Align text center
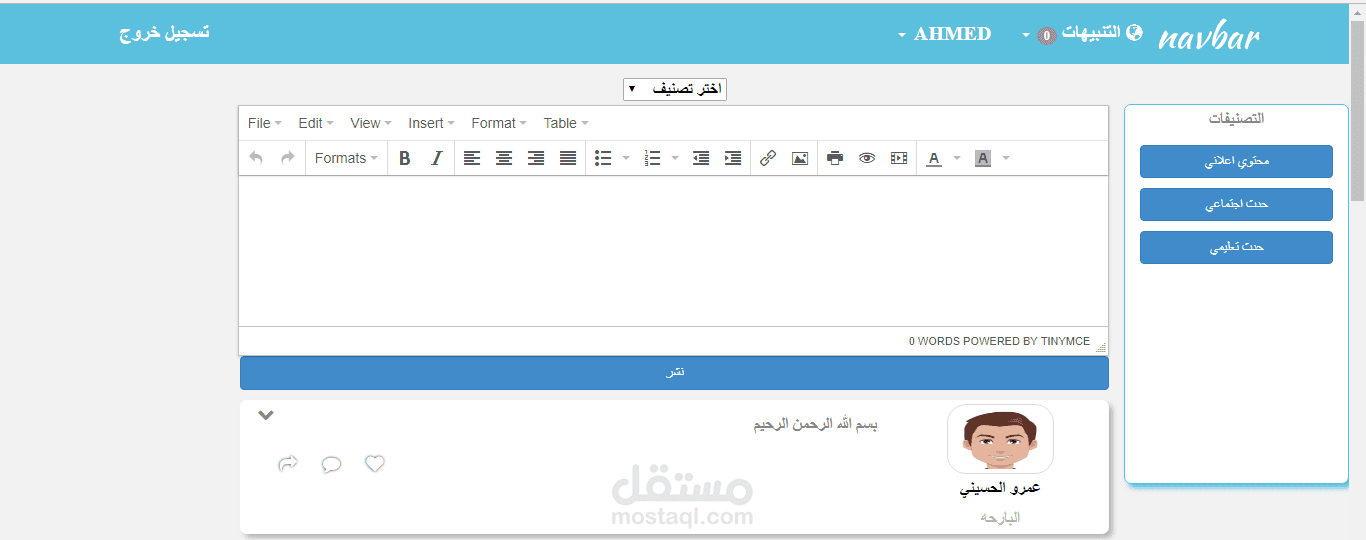Screen dimensions: 1366x540 pyautogui.click(x=504, y=158)
